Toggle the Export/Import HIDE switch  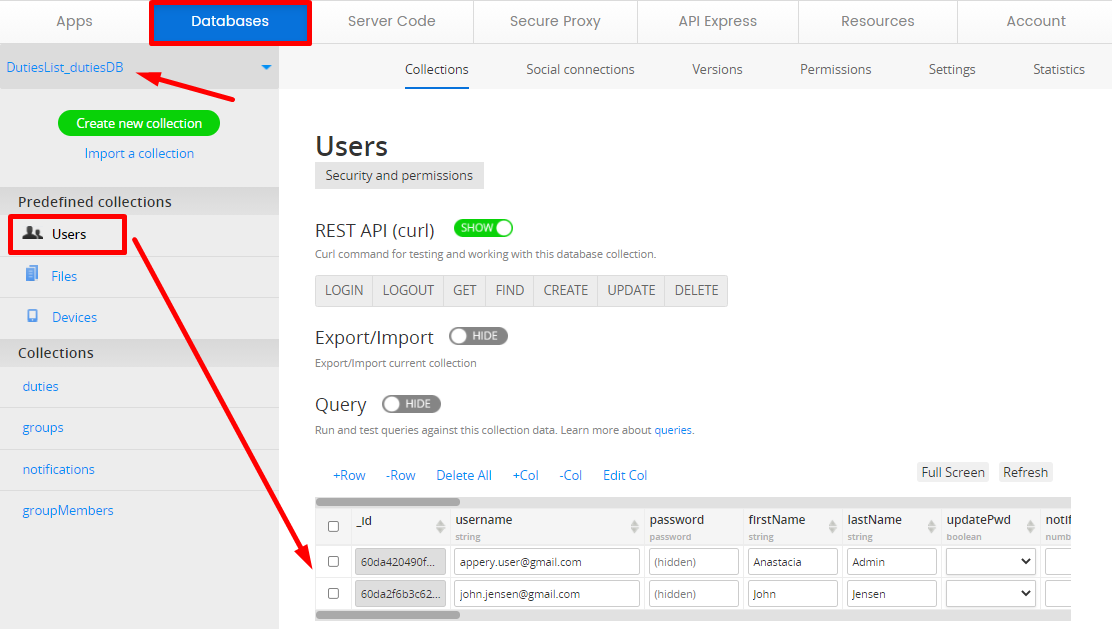[x=478, y=336]
